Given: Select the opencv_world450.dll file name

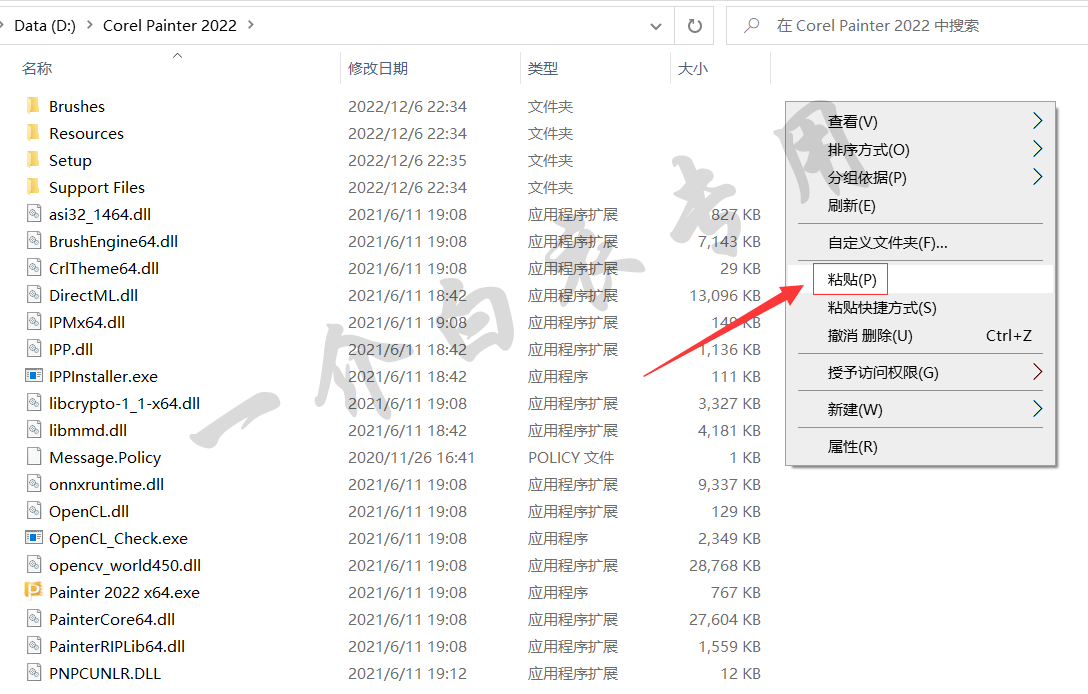Looking at the screenshot, I should (125, 566).
